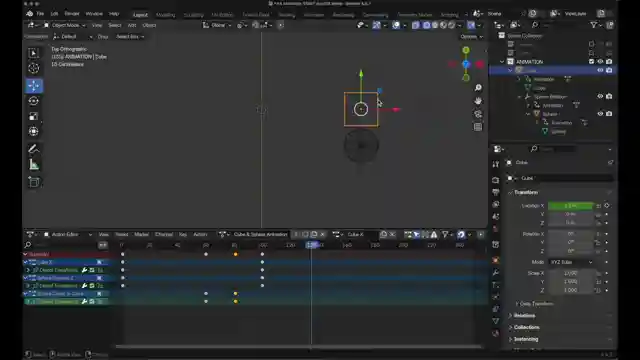Select the Scale tool
Viewport: 640px width, 360px height.
pyautogui.click(x=34, y=116)
